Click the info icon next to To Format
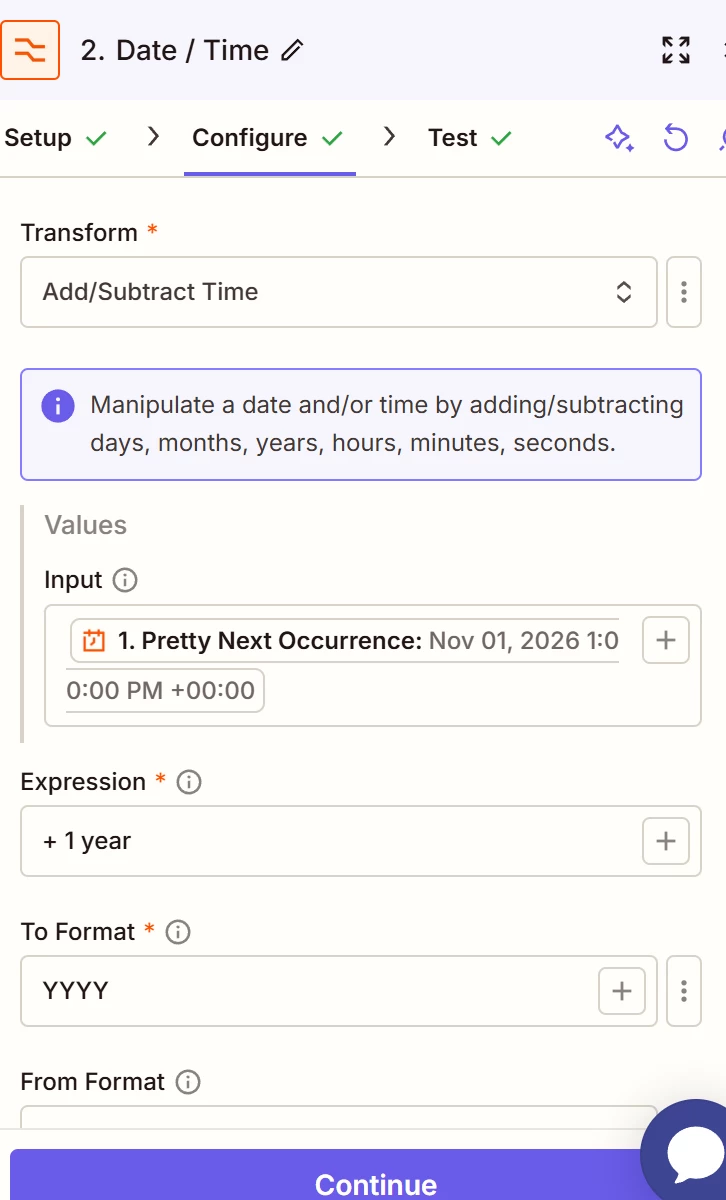The width and height of the screenshot is (726, 1200). click(177, 932)
